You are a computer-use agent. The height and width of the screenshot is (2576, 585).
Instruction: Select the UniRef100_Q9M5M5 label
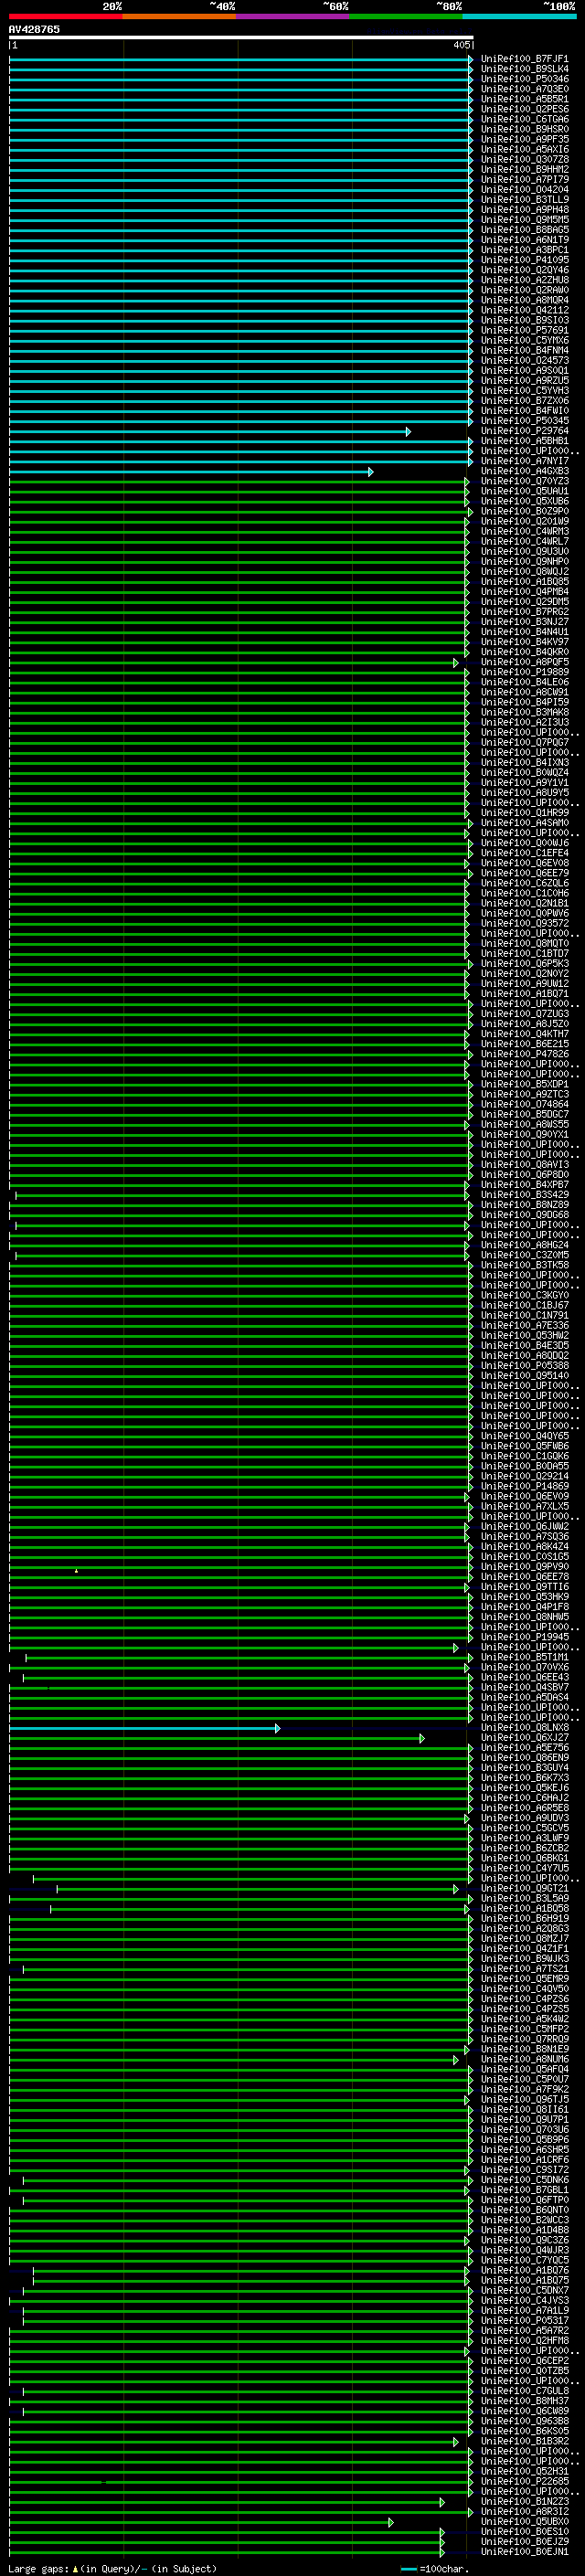[525, 219]
